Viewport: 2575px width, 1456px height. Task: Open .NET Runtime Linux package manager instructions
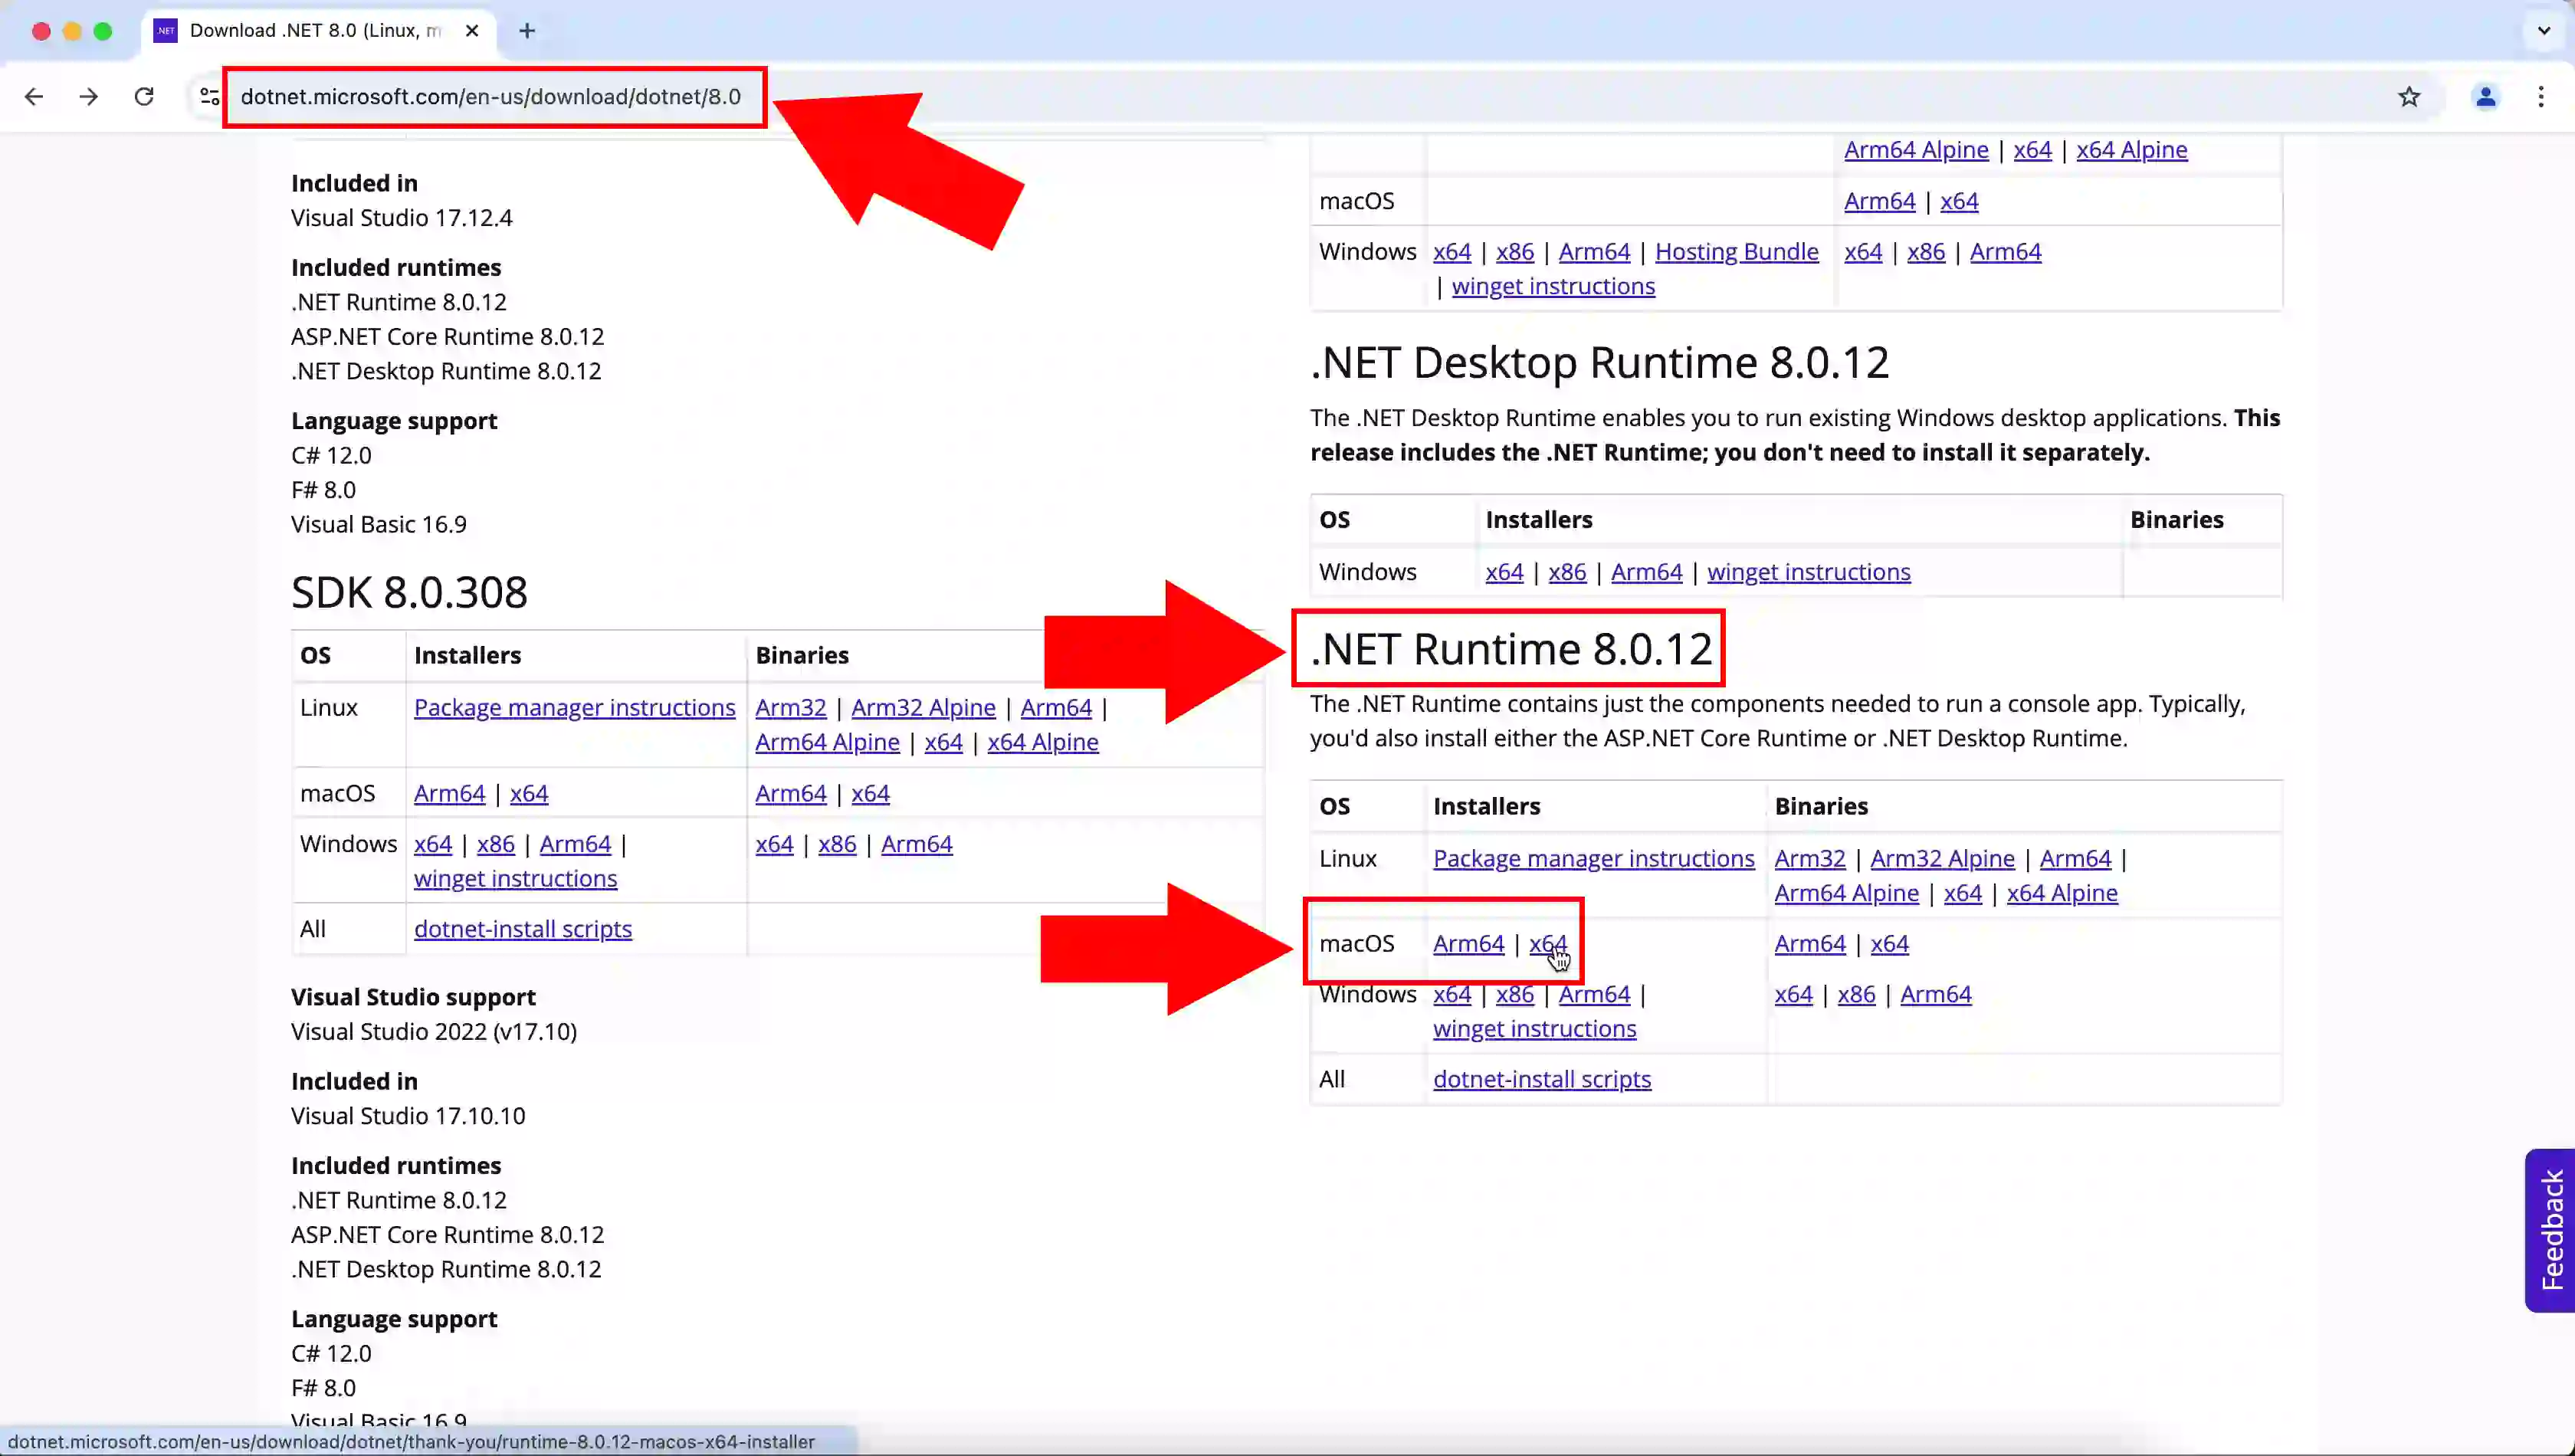(x=1593, y=858)
